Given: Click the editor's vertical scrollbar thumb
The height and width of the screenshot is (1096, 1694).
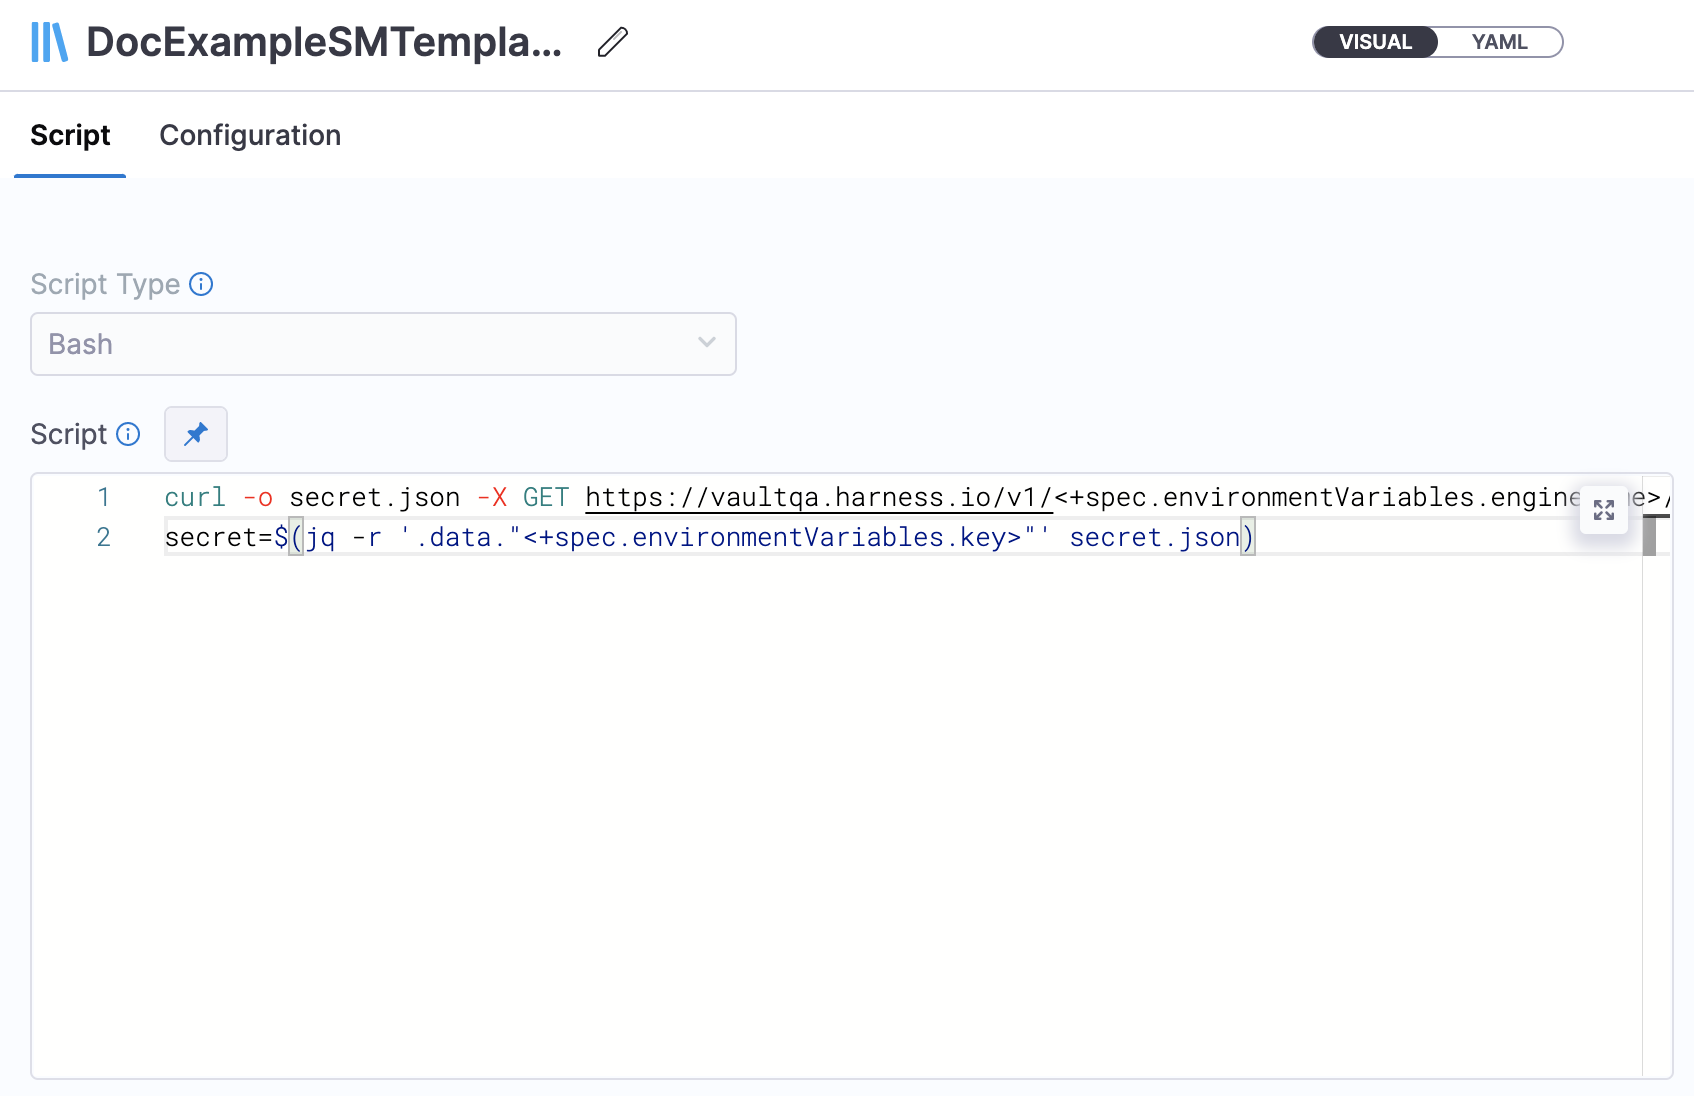Looking at the screenshot, I should click(1649, 536).
